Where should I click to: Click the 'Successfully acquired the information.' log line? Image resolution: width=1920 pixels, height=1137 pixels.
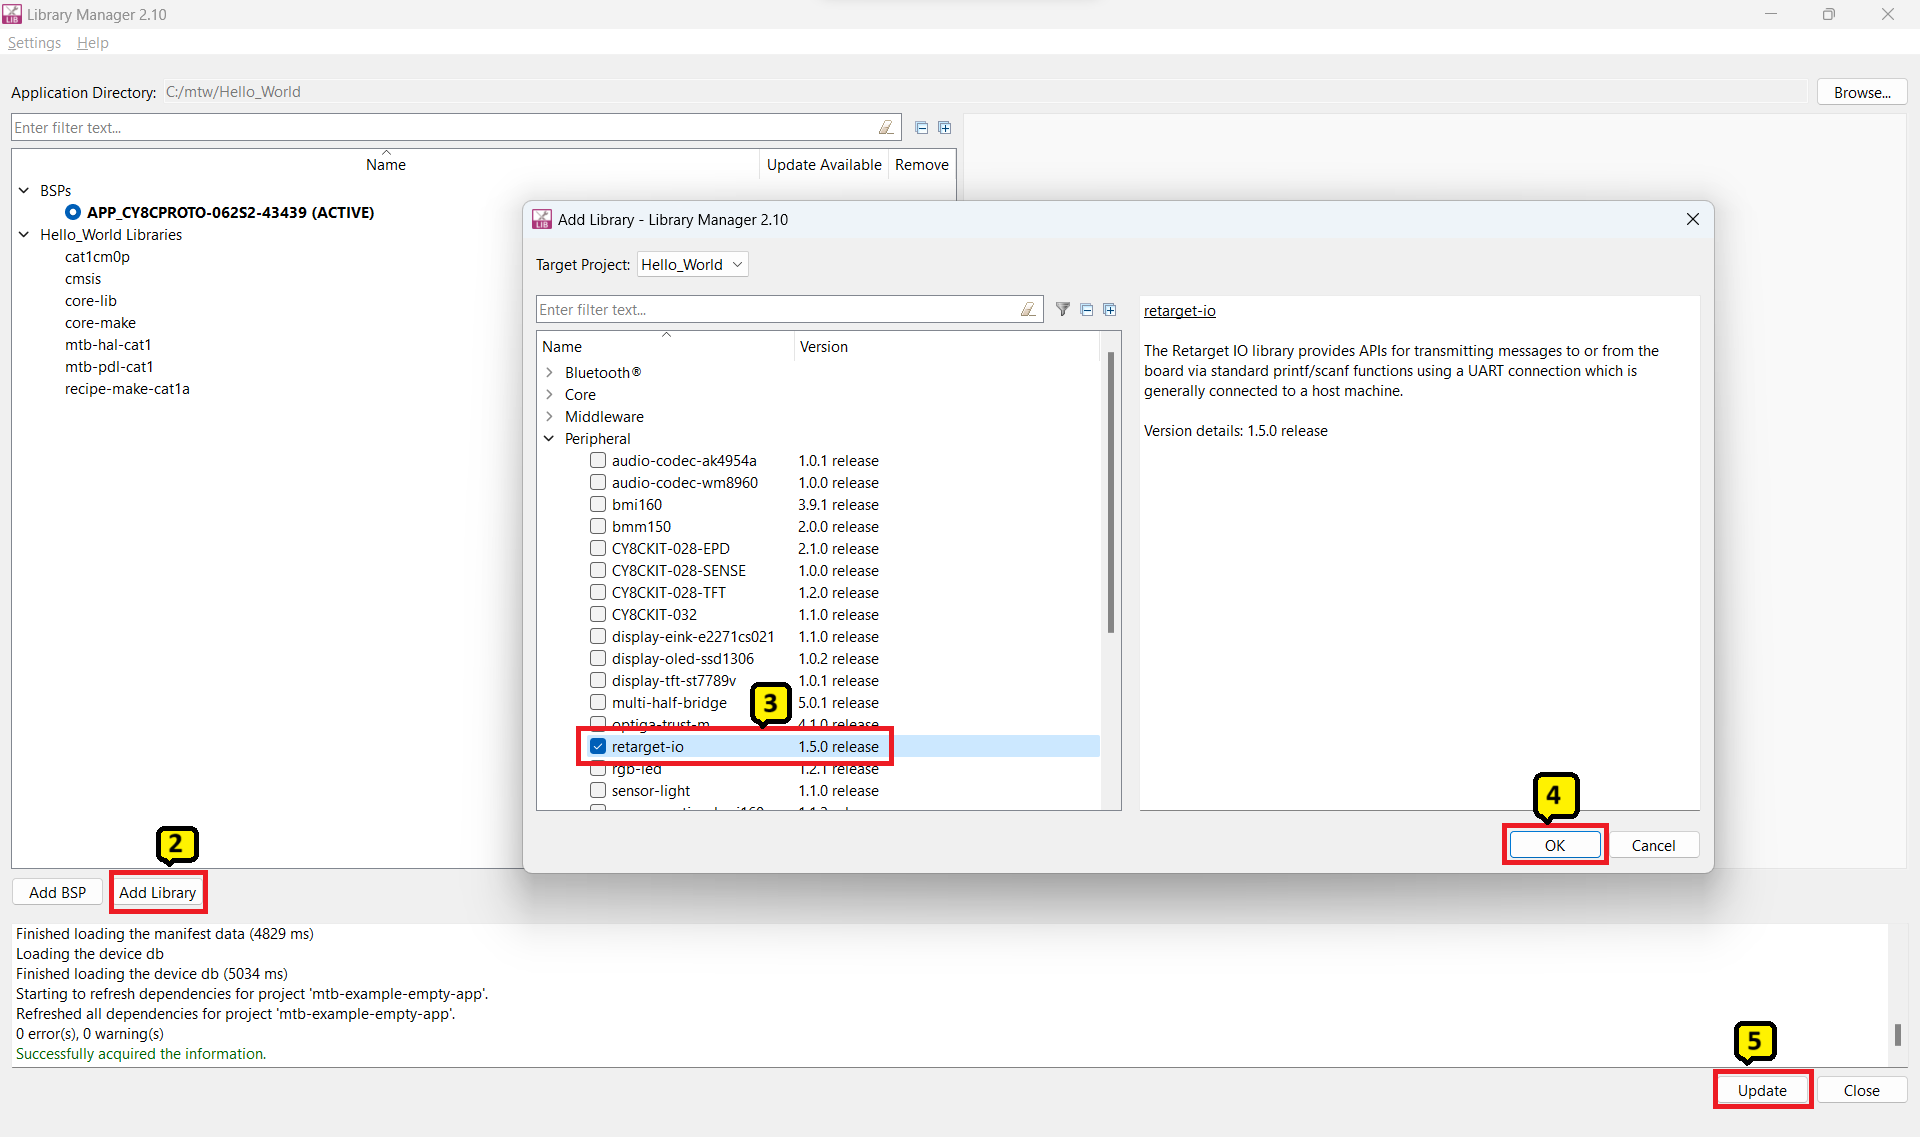pyautogui.click(x=141, y=1054)
